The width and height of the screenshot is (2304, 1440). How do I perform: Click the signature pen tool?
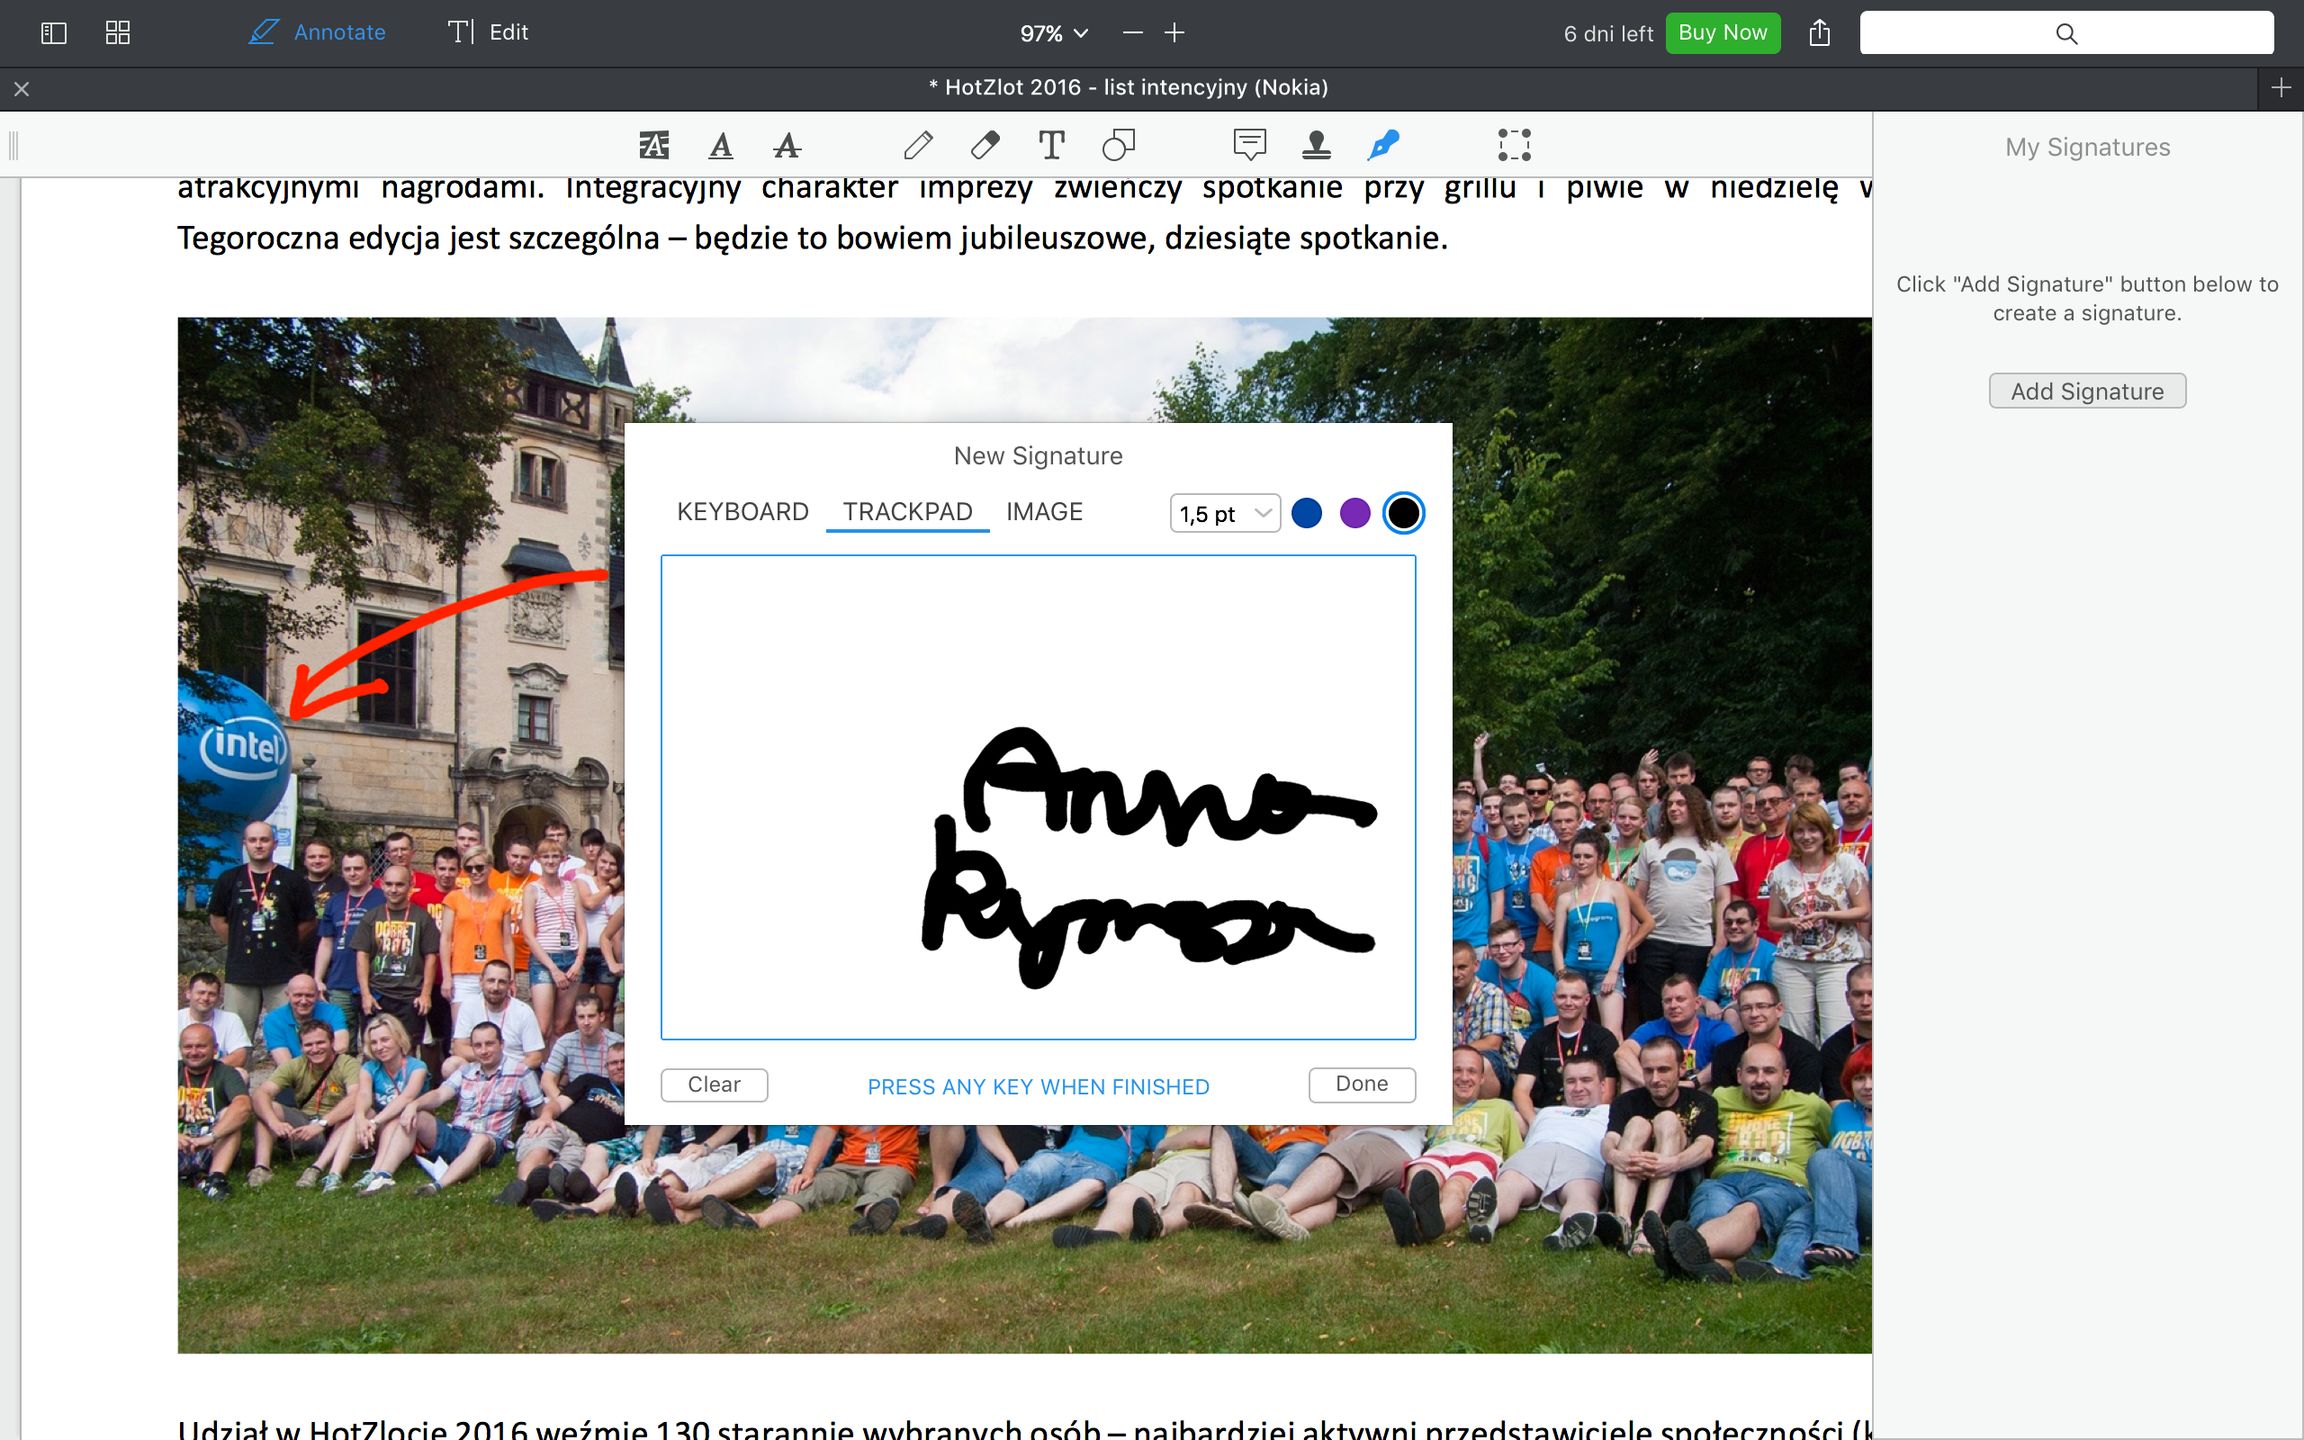coord(1383,145)
